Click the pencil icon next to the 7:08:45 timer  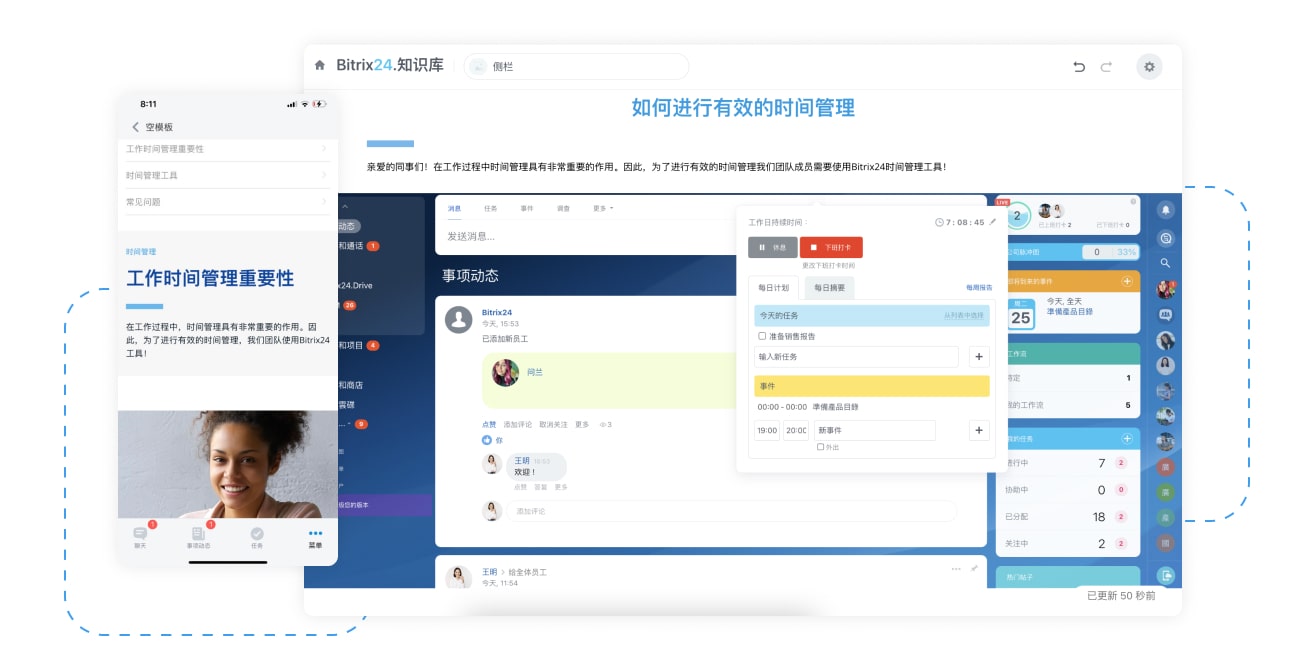[x=993, y=222]
